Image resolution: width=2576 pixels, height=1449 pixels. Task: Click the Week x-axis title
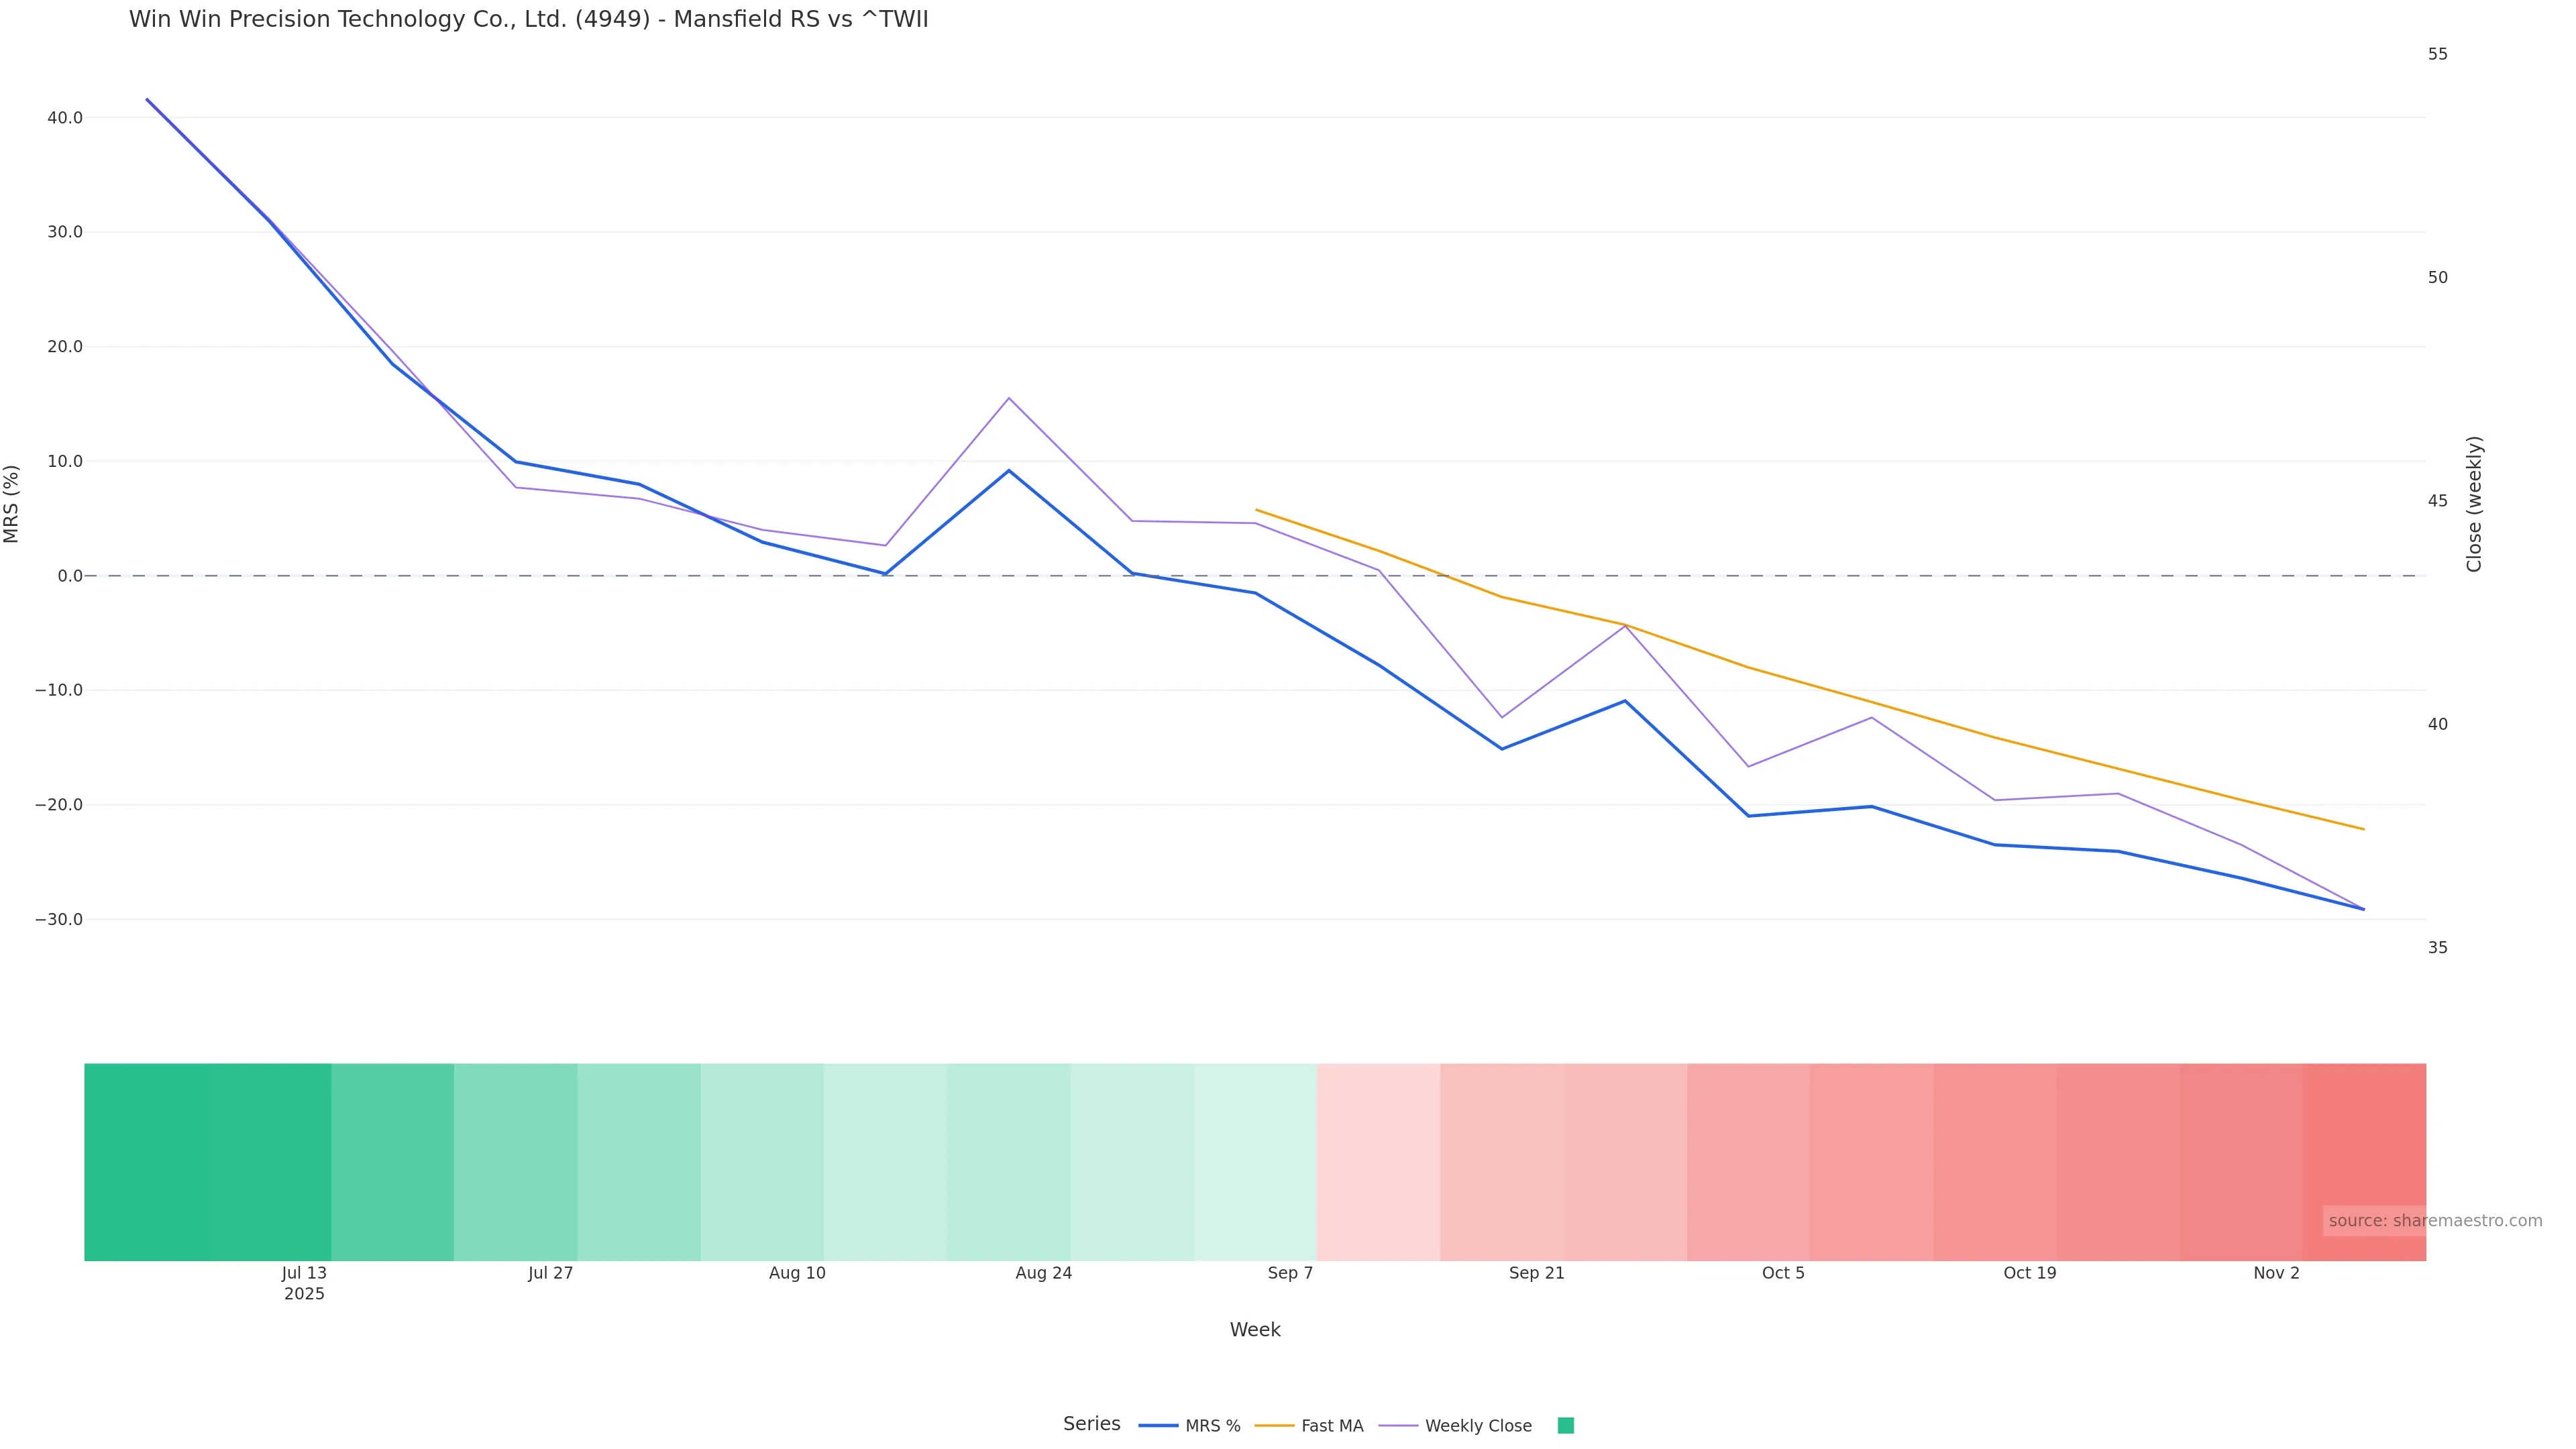pos(1255,1330)
